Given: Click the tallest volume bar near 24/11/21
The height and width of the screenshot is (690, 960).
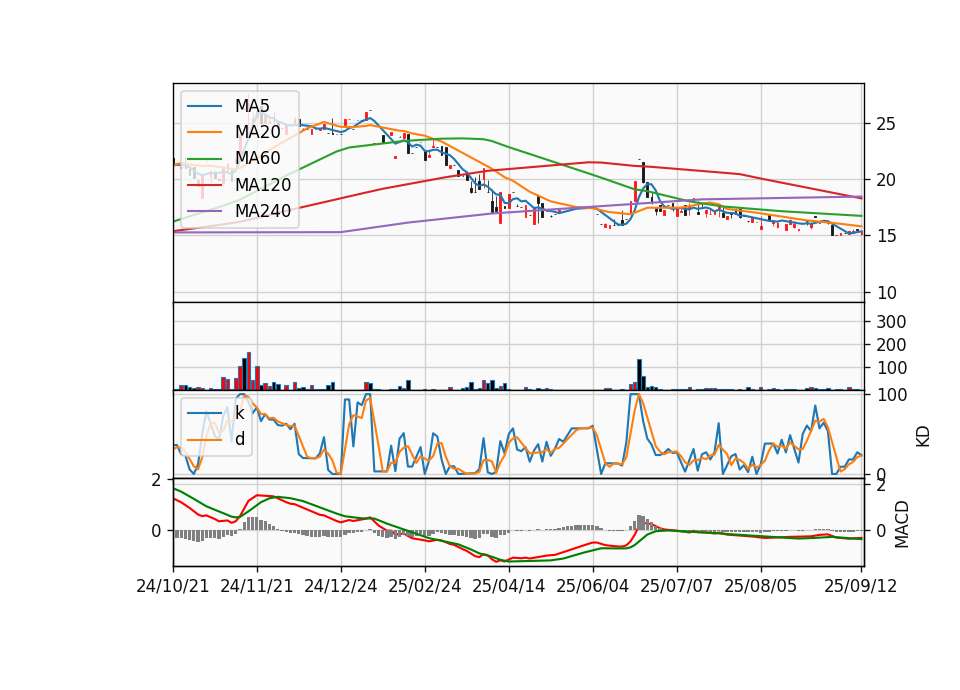Looking at the screenshot, I should click(x=249, y=372).
